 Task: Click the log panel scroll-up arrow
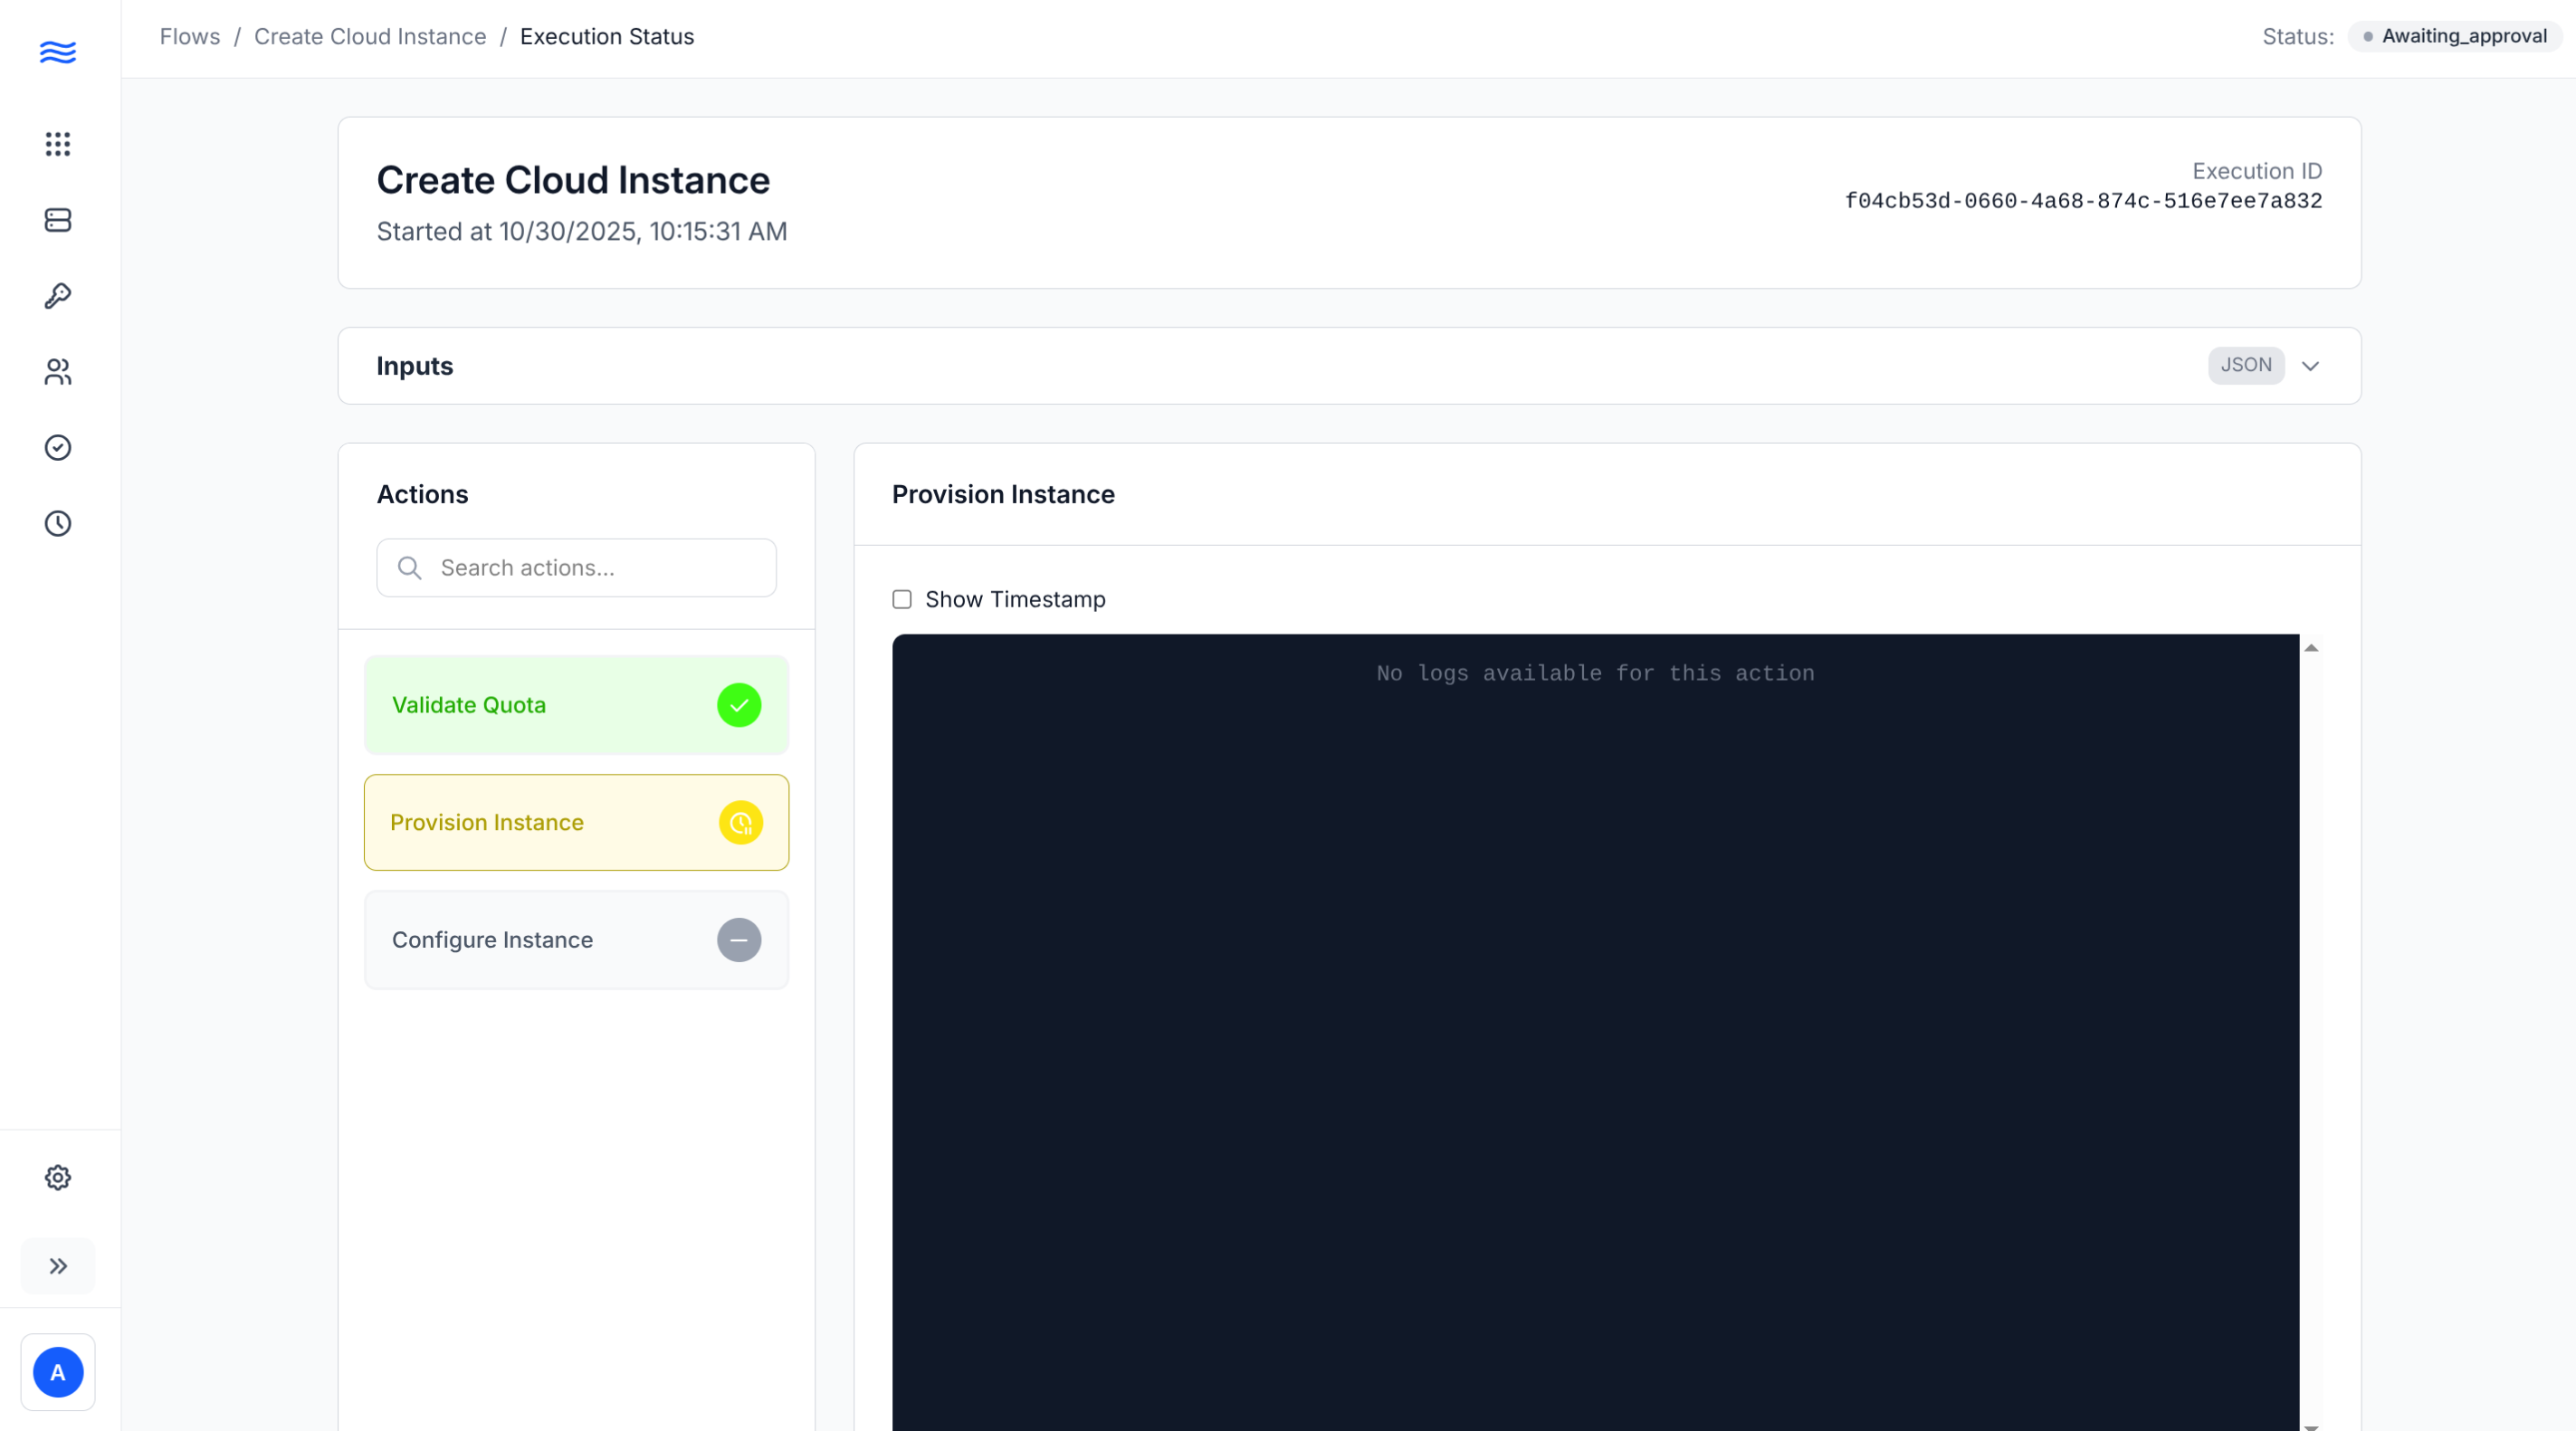(2311, 648)
